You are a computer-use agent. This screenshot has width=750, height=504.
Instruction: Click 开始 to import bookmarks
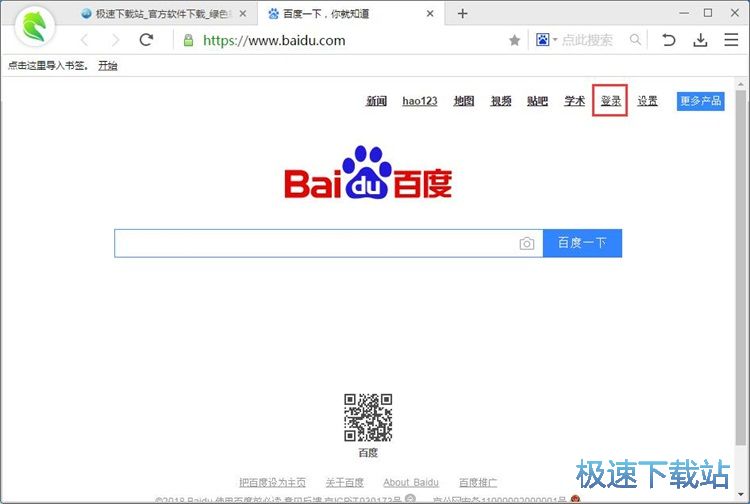(x=108, y=66)
